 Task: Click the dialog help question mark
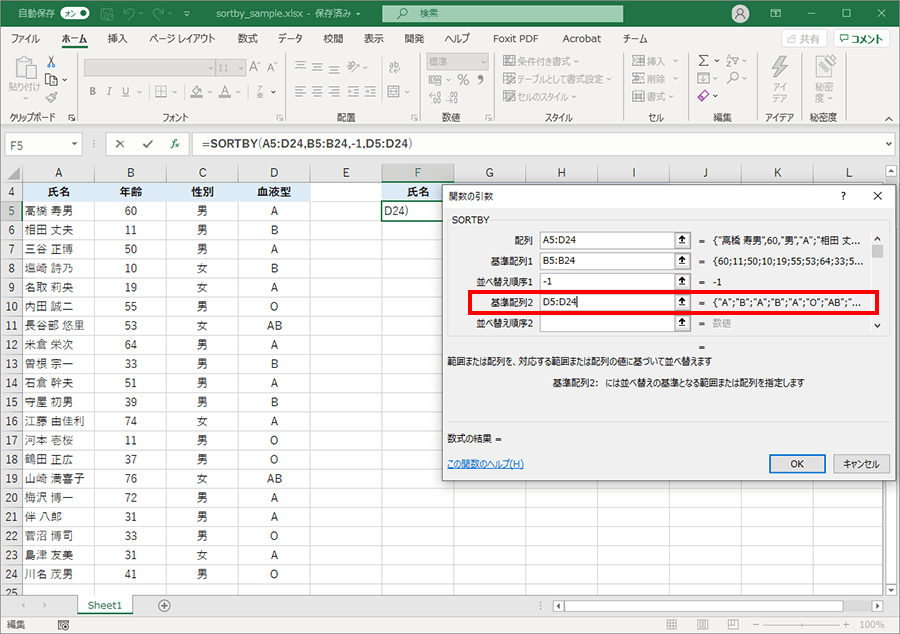pos(843,196)
